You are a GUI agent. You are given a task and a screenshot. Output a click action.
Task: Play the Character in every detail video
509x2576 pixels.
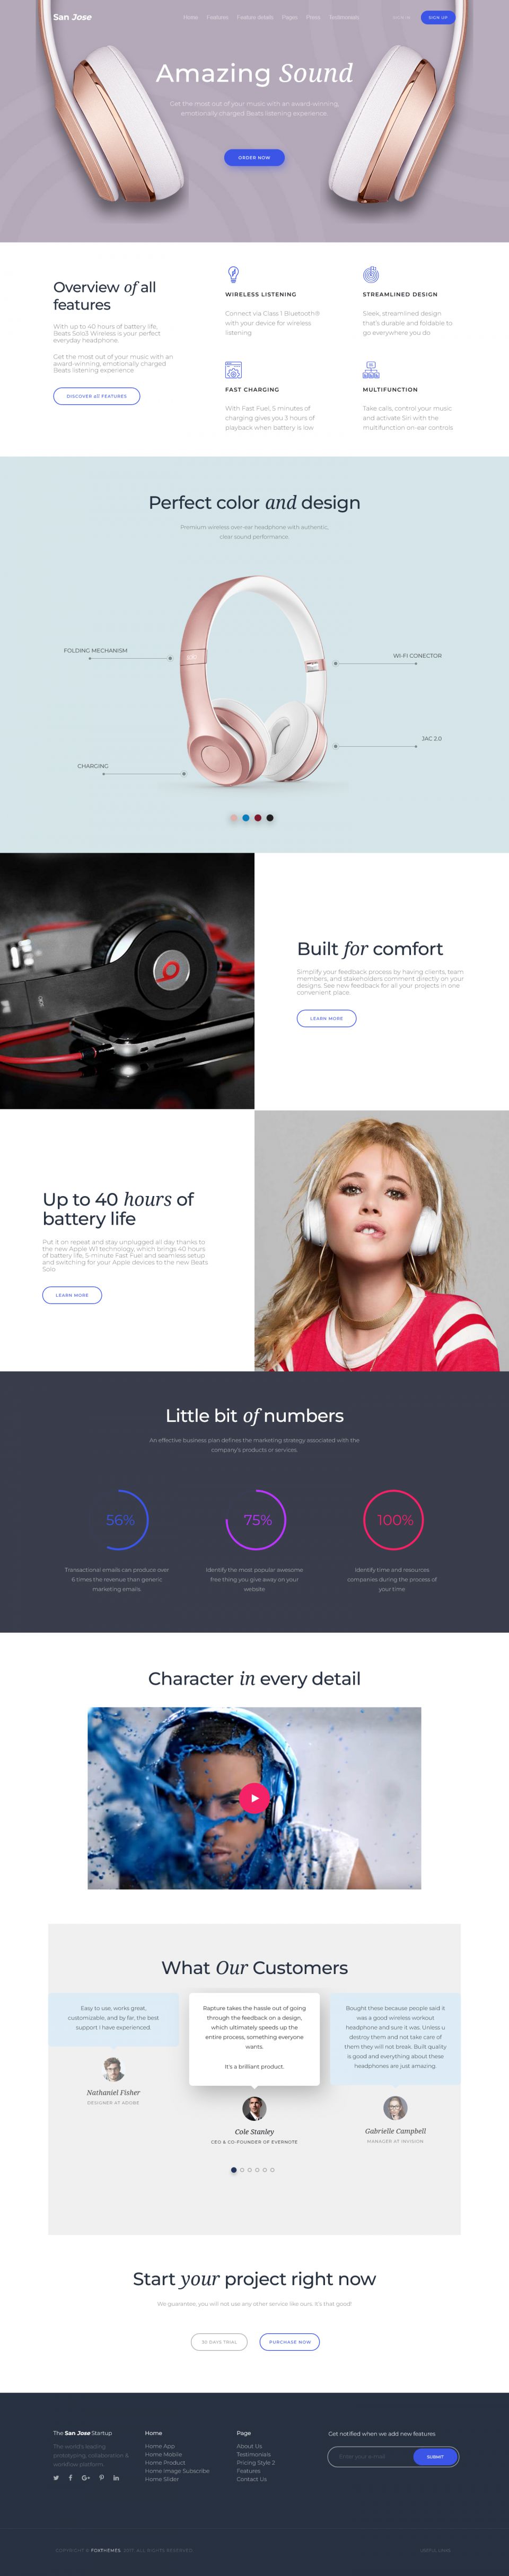(254, 1798)
